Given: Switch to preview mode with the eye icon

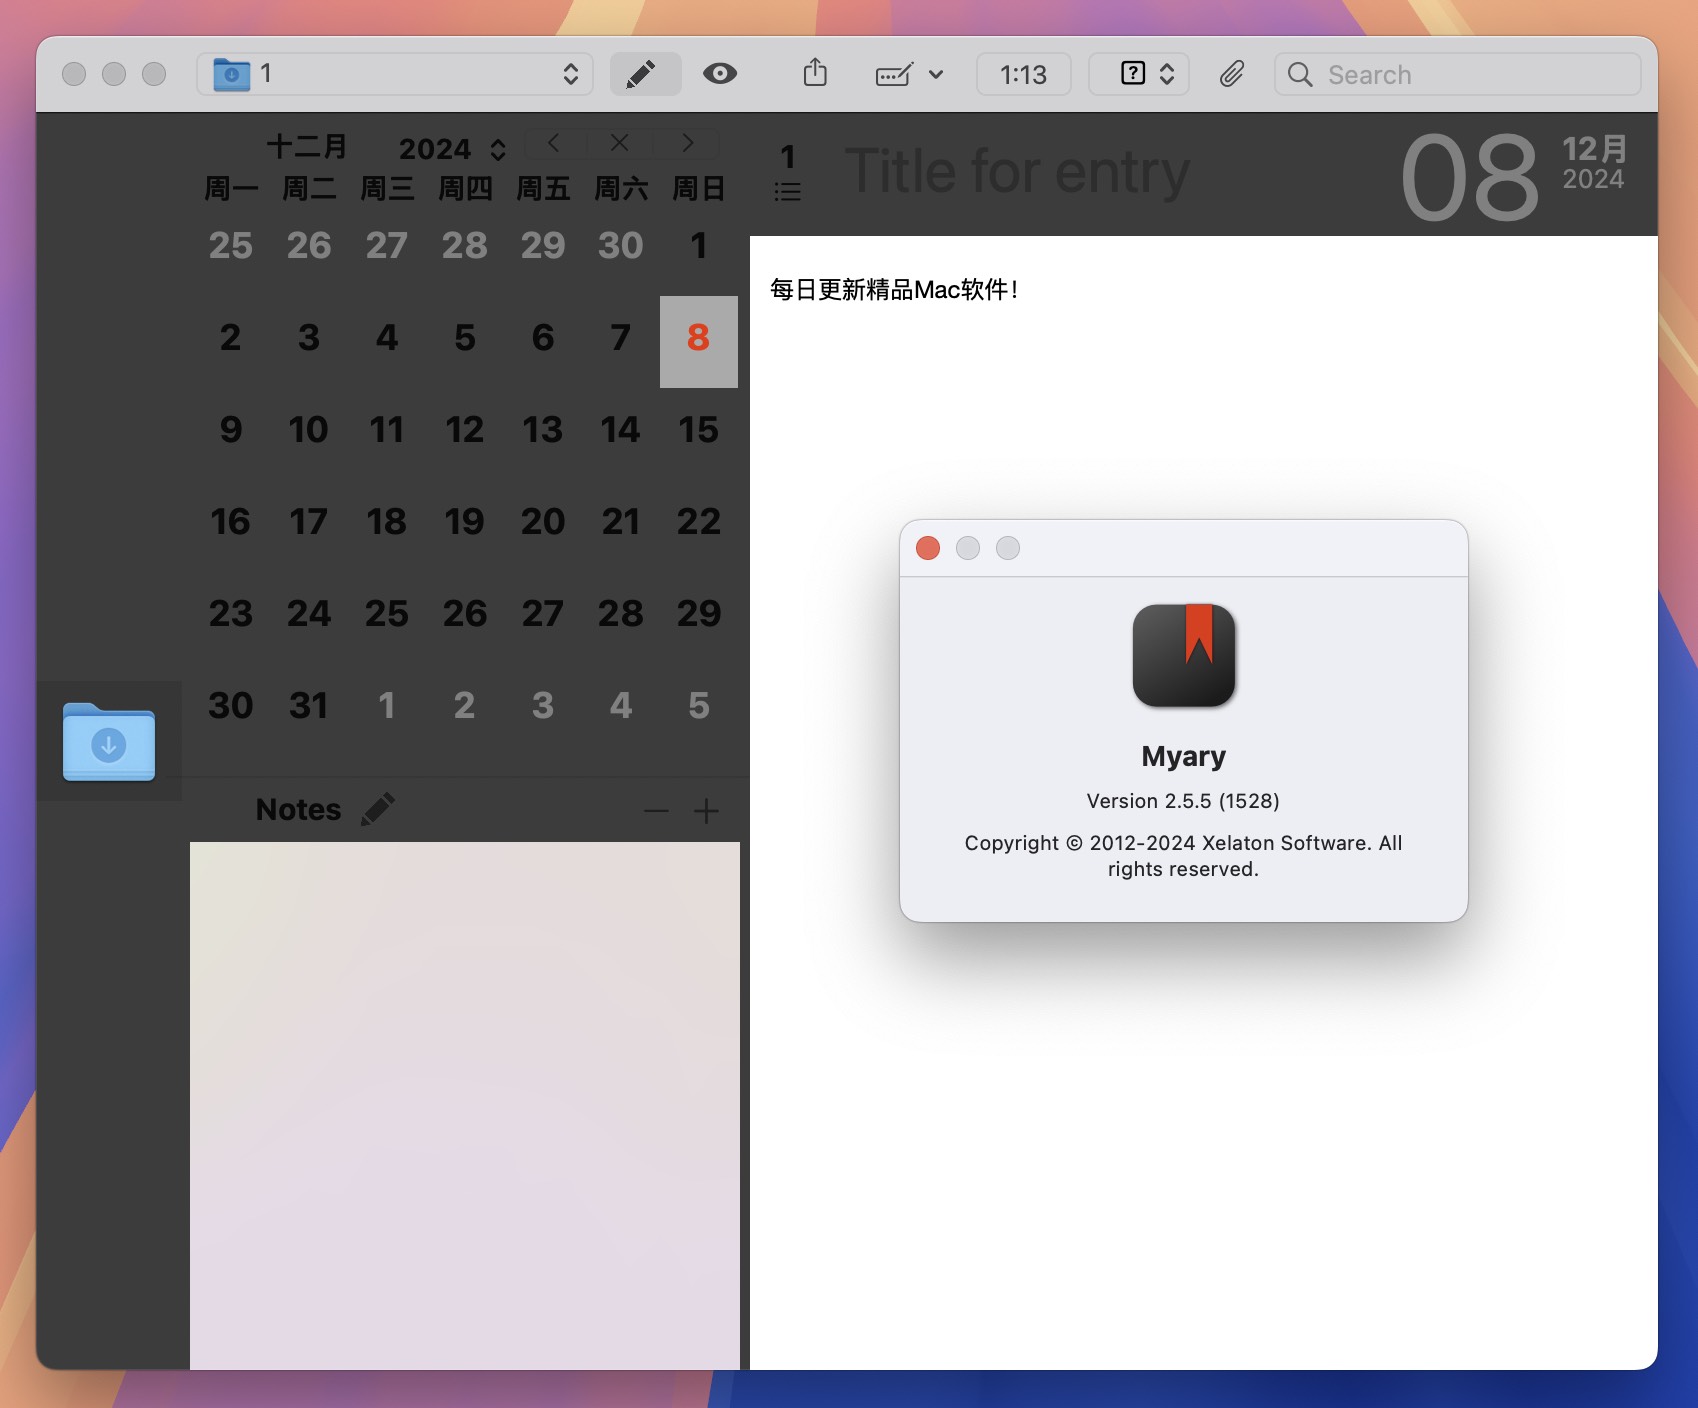Looking at the screenshot, I should tap(719, 74).
